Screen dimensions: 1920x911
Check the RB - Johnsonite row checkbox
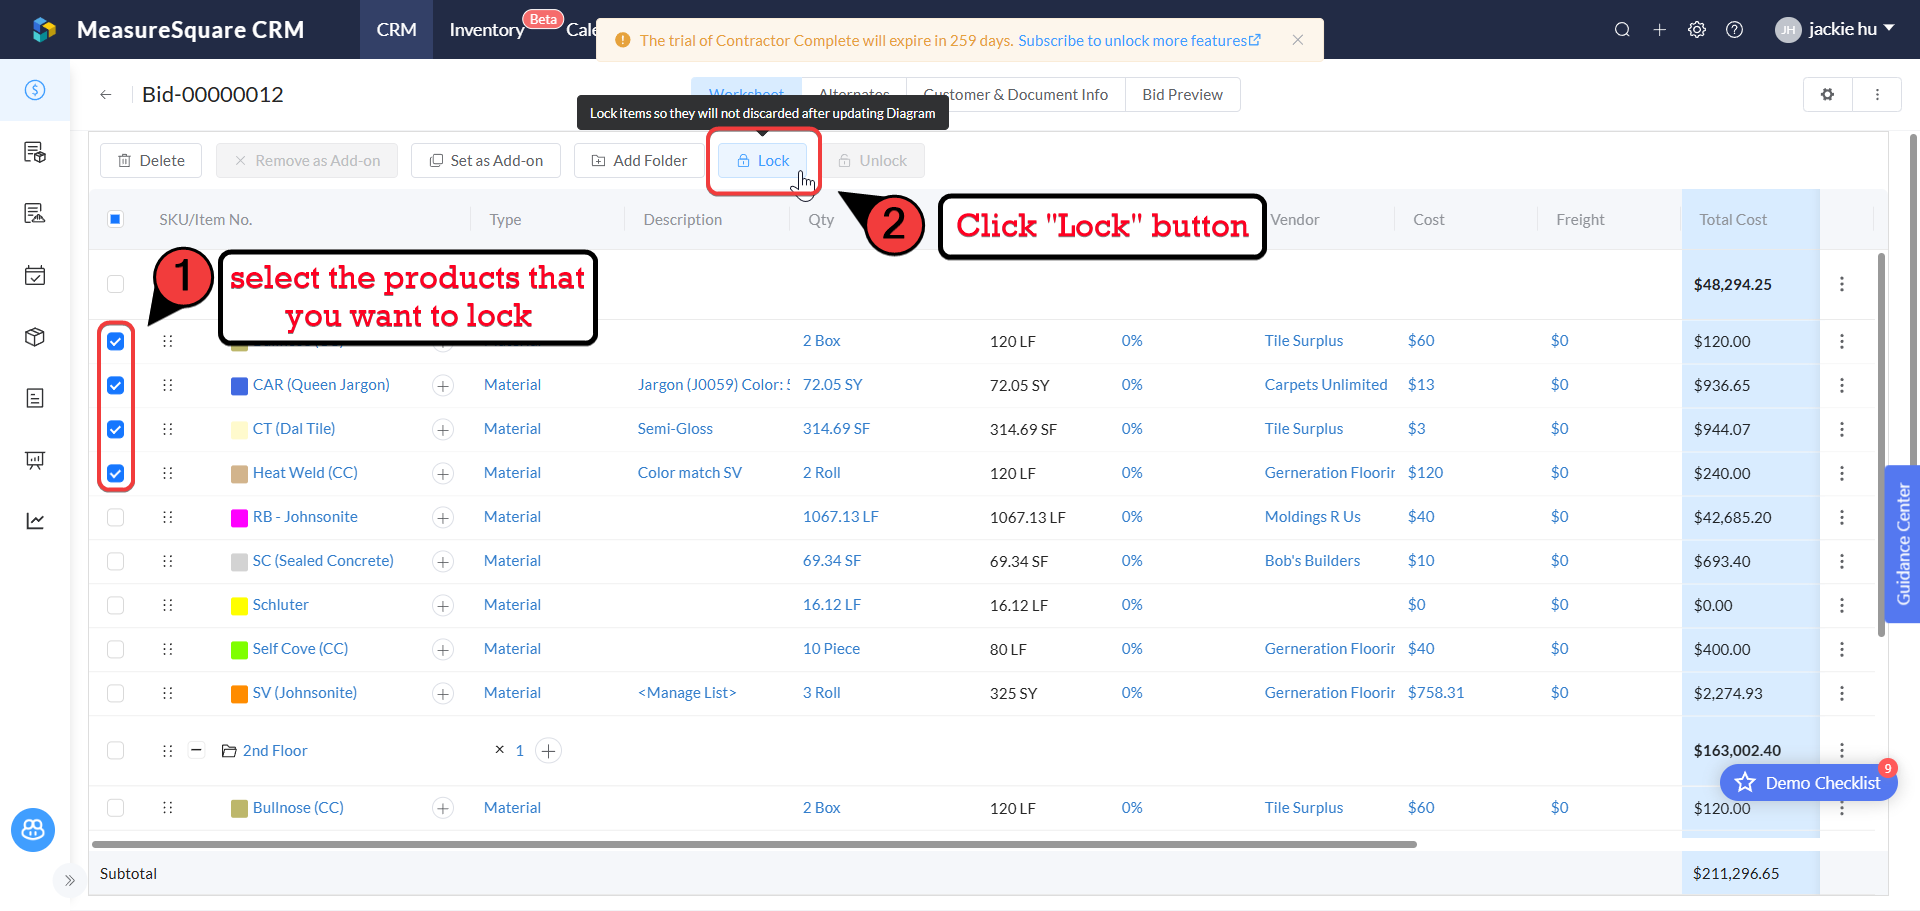coord(116,517)
